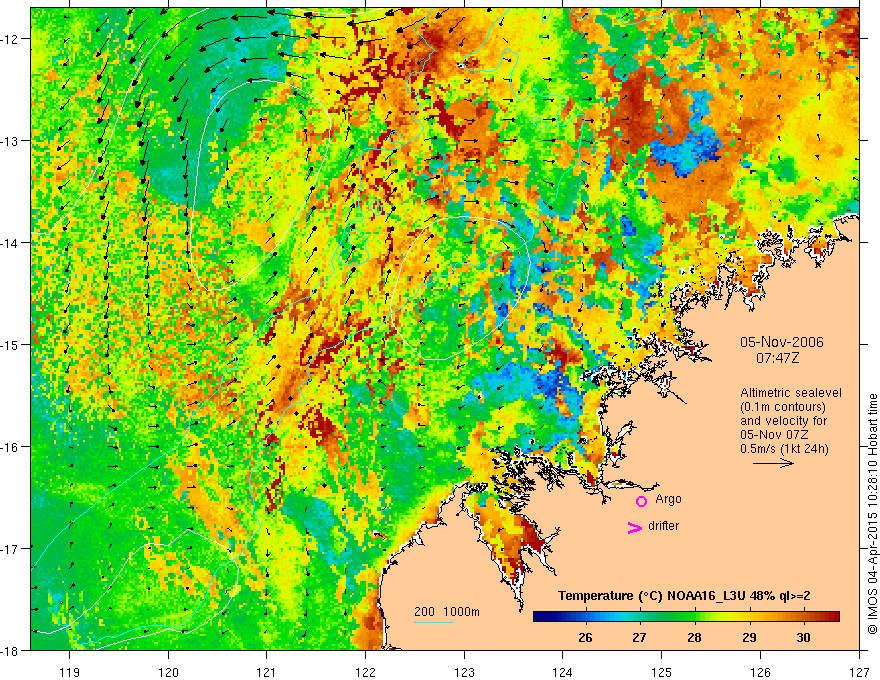Click the time text 07:47Z
Viewport: 880px width, 680px height.
[x=777, y=358]
